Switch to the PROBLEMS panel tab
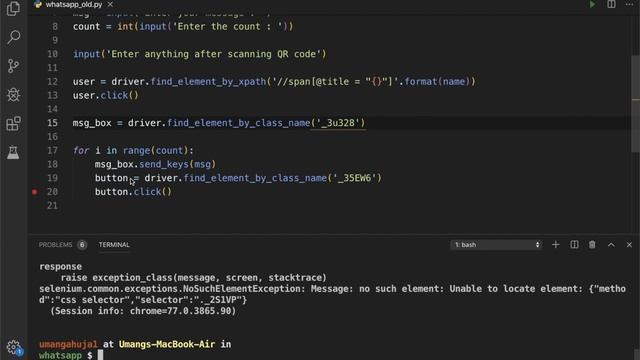The image size is (640, 360). pos(56,245)
